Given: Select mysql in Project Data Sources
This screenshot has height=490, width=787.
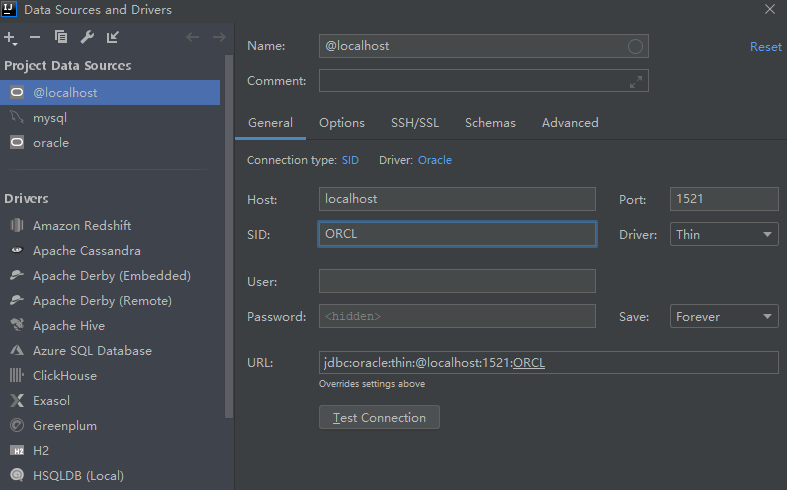Looking at the screenshot, I should [50, 118].
